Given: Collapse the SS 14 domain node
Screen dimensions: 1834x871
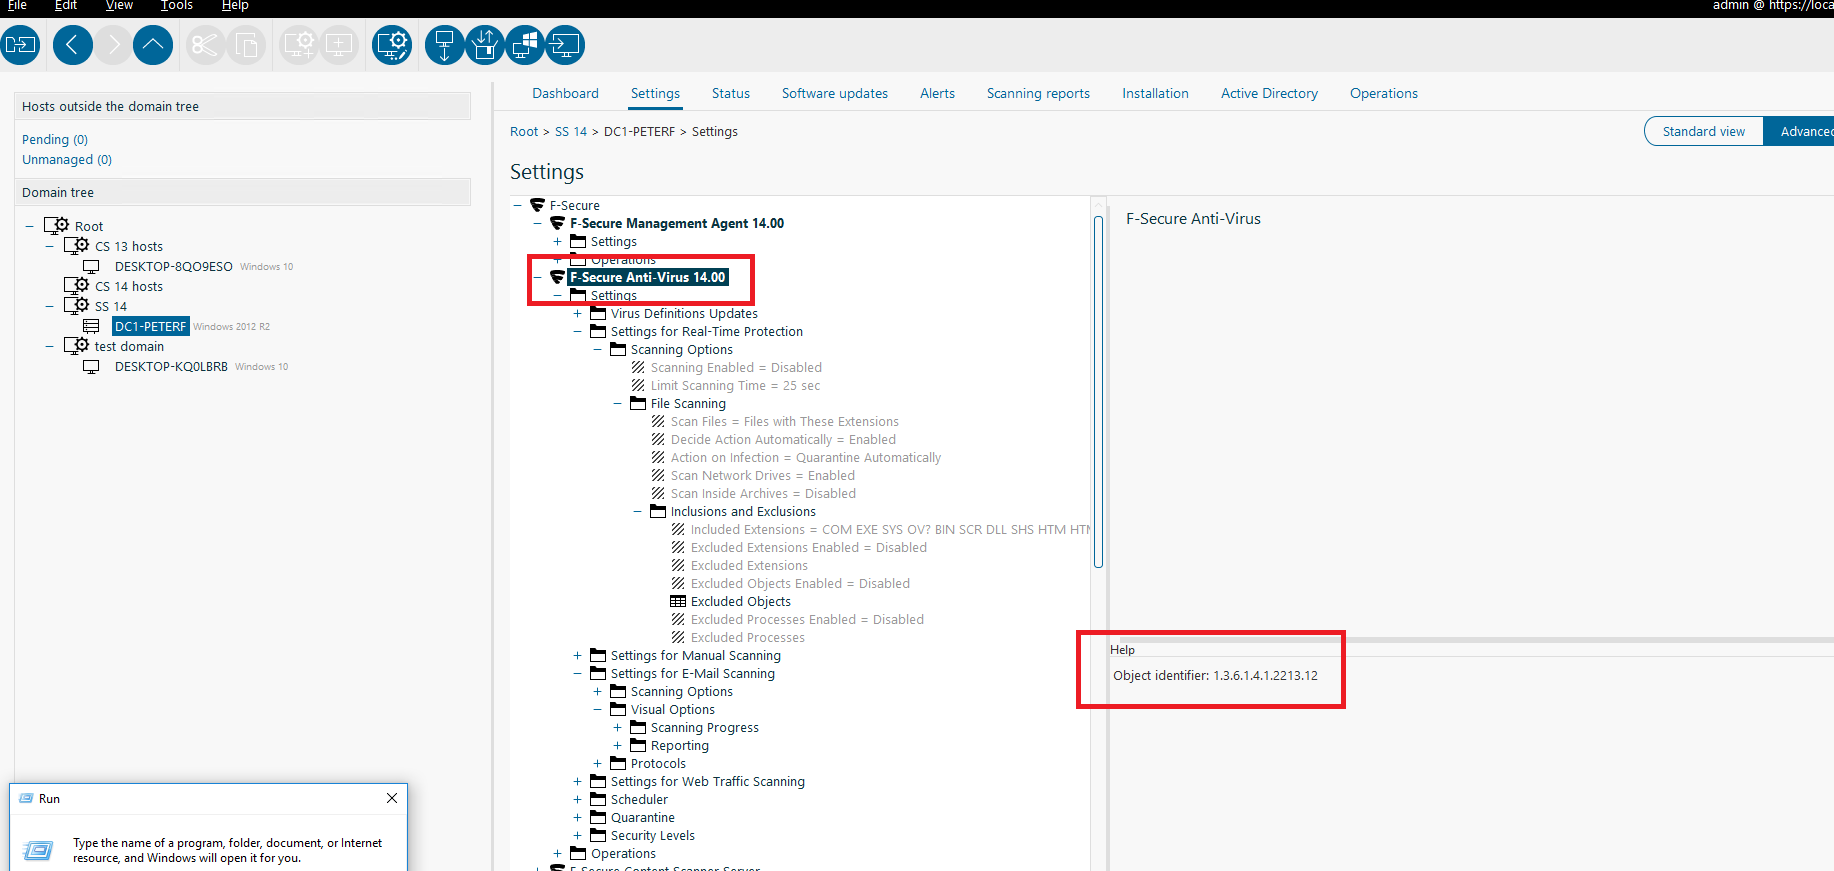Looking at the screenshot, I should coord(49,306).
